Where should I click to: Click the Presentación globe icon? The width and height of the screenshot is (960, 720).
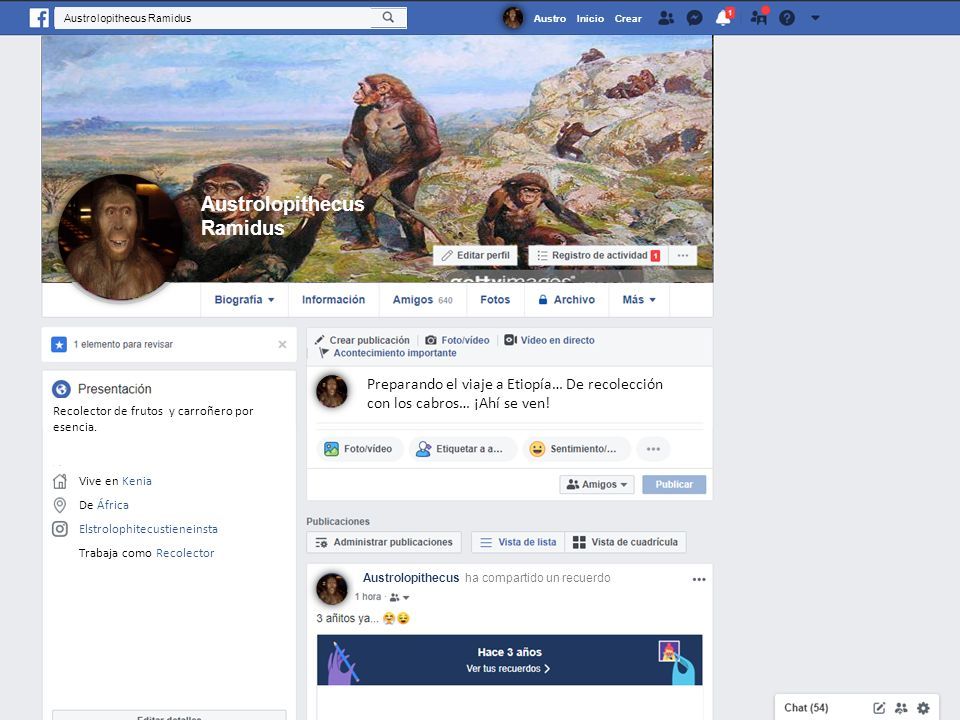tap(61, 389)
